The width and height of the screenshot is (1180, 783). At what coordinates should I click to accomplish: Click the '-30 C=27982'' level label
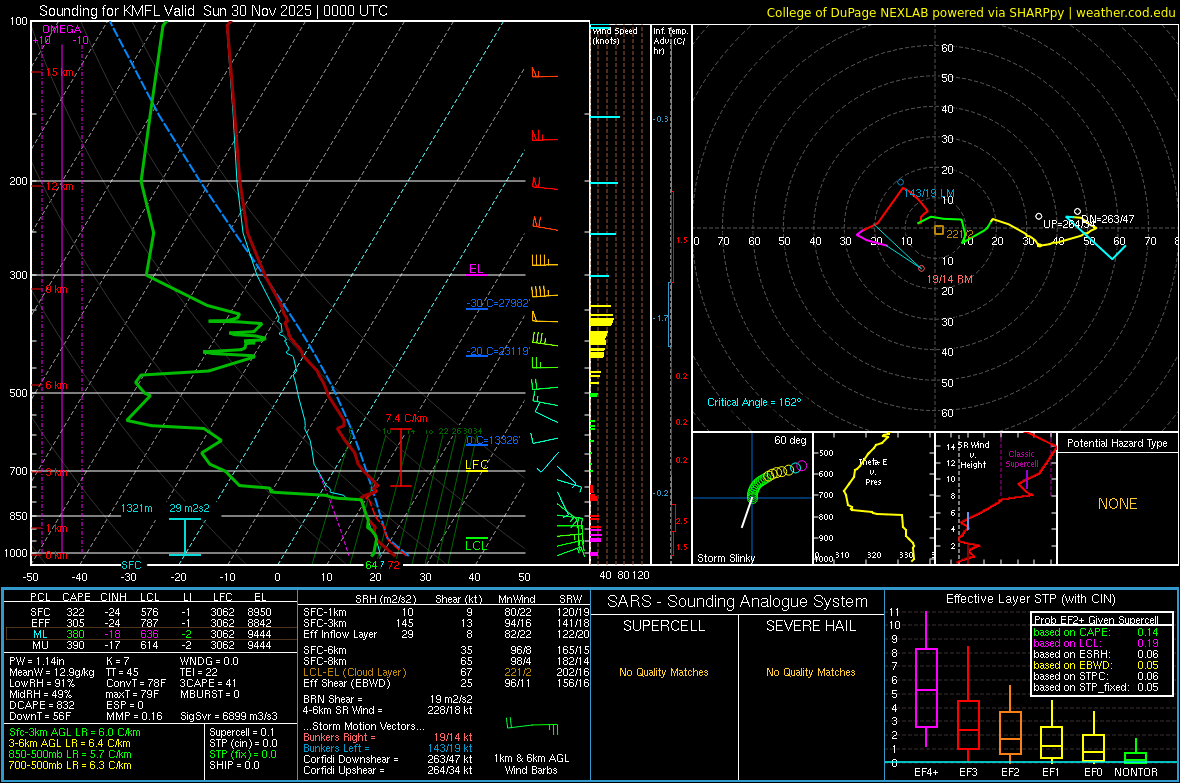(x=498, y=303)
